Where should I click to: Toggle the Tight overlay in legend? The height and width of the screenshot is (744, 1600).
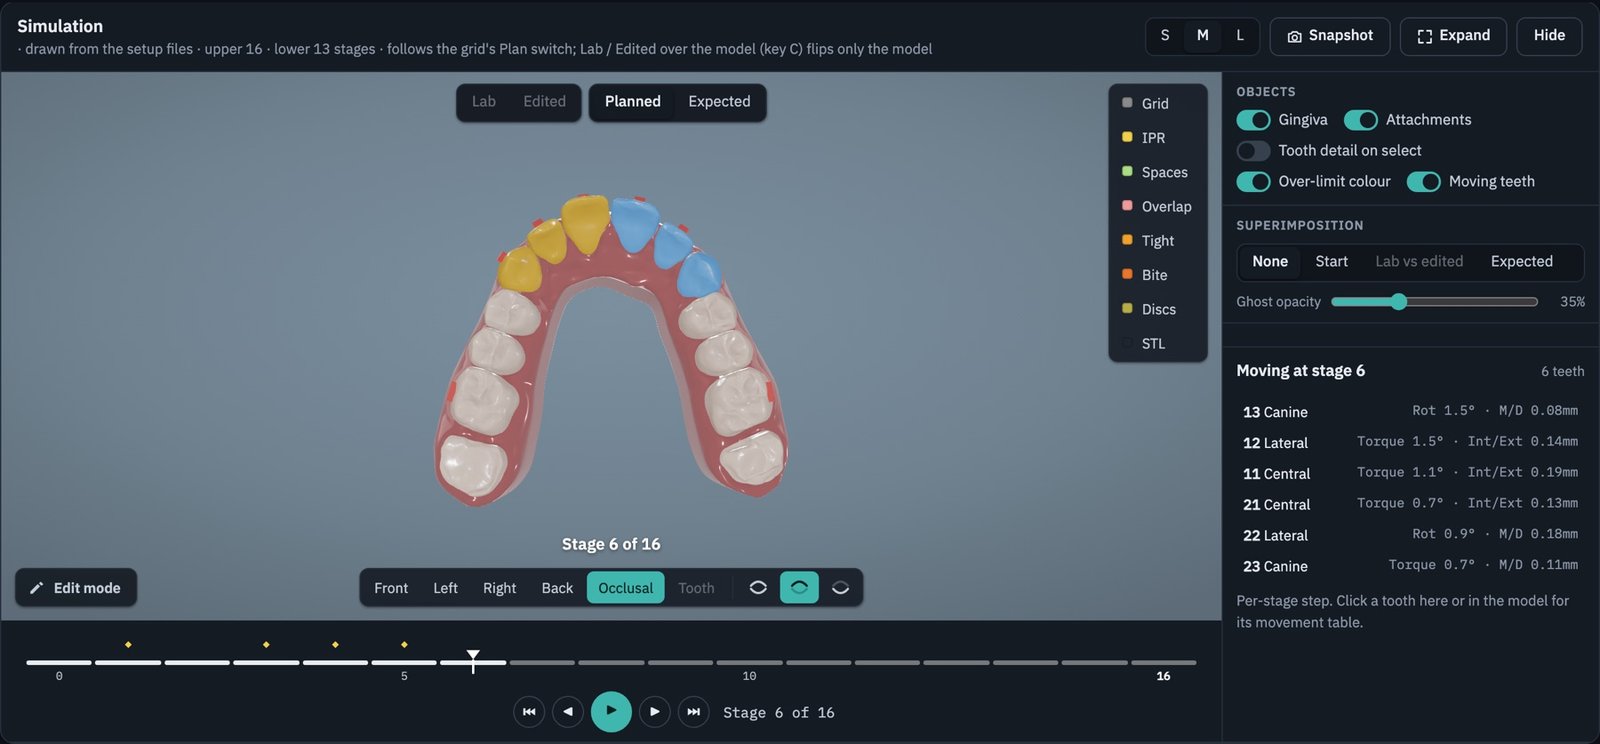coord(1157,241)
